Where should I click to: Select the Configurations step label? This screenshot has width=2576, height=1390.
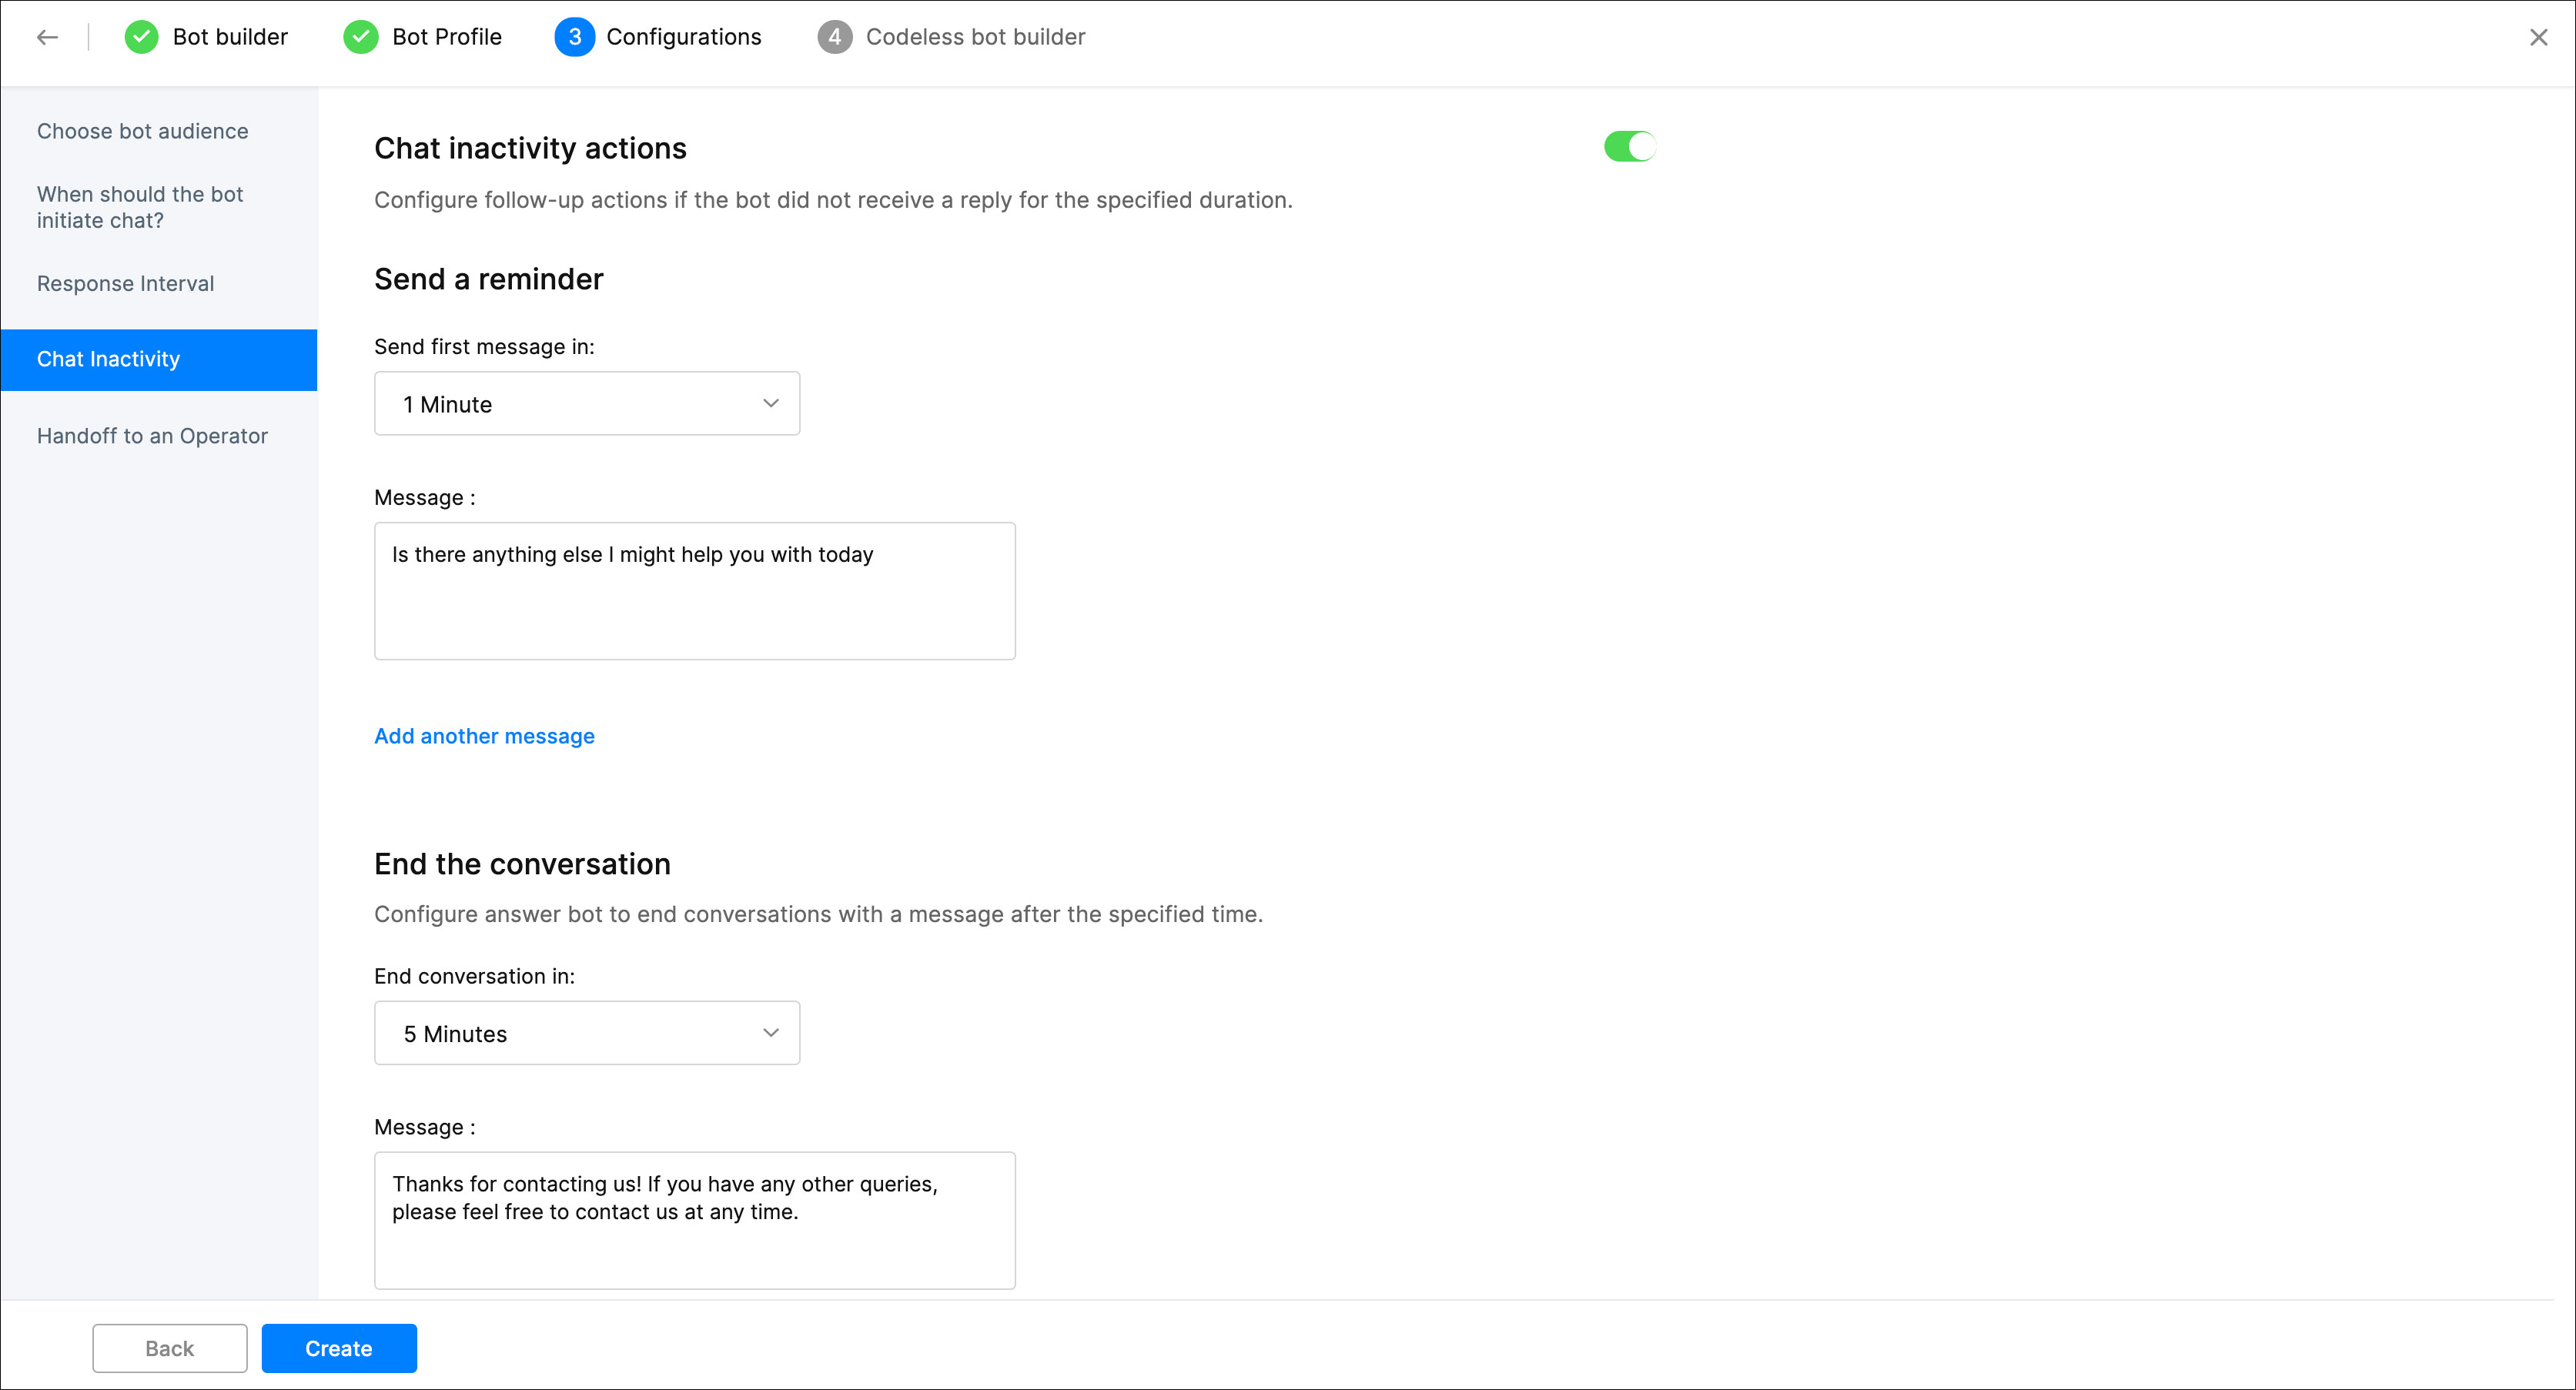tap(684, 37)
